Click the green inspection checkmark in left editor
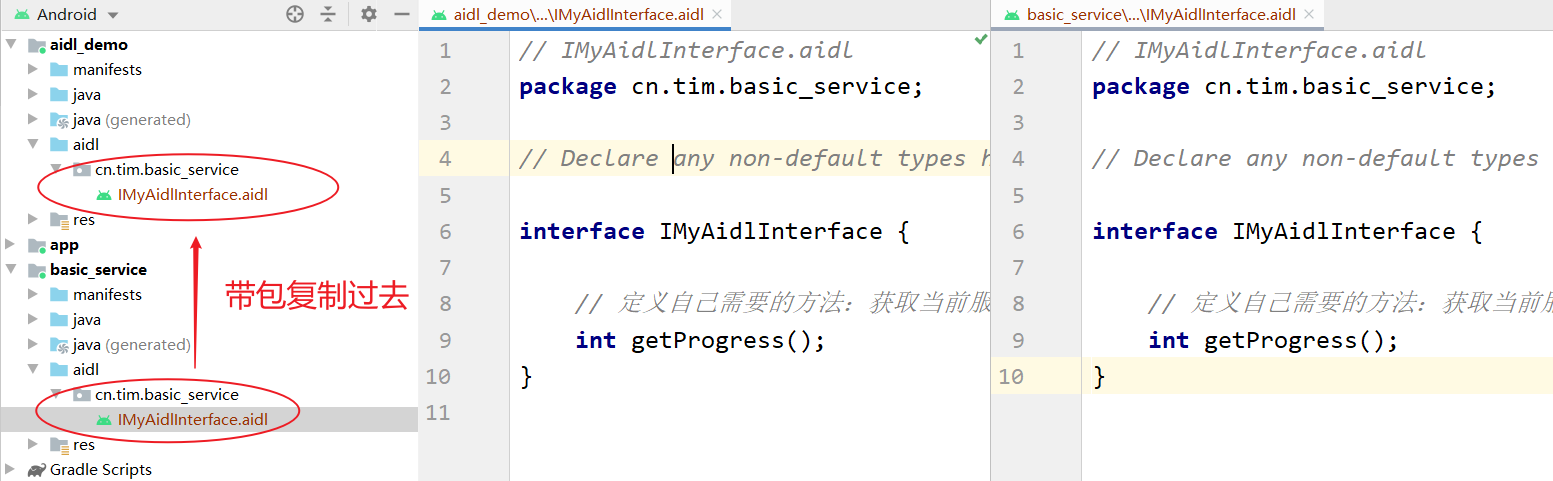Screen dimensions: 1553x481 [x=981, y=40]
